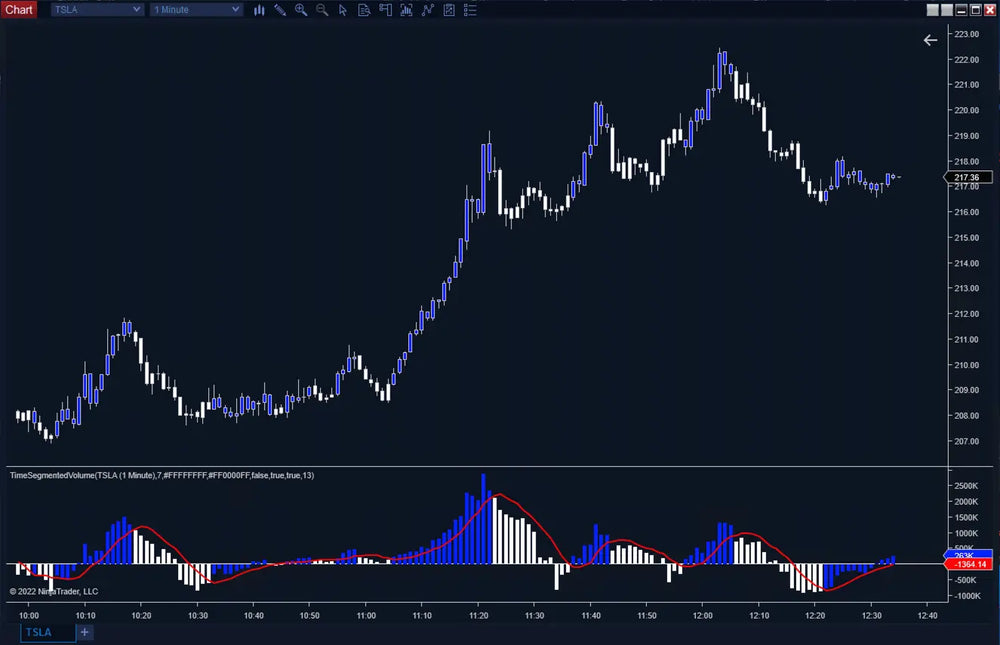The width and height of the screenshot is (1000, 645).
Task: Select the pointer cursor tool
Action: click(343, 10)
